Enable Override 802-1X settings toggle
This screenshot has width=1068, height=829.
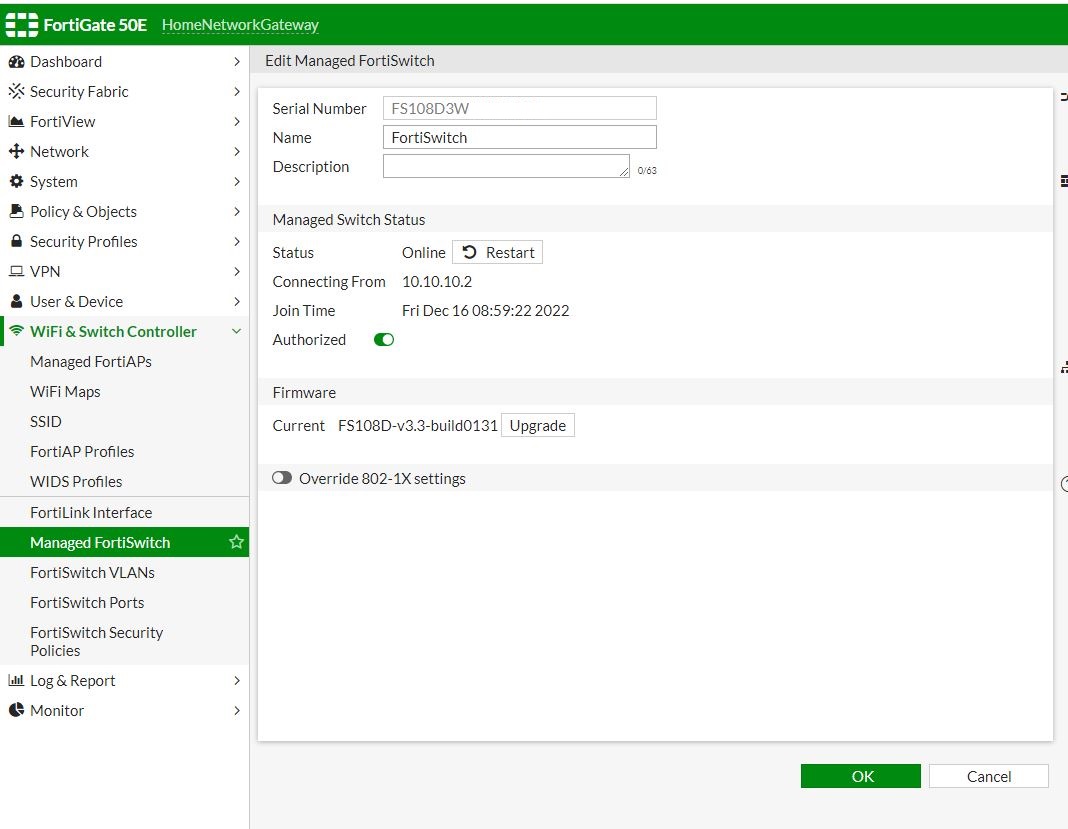[282, 478]
